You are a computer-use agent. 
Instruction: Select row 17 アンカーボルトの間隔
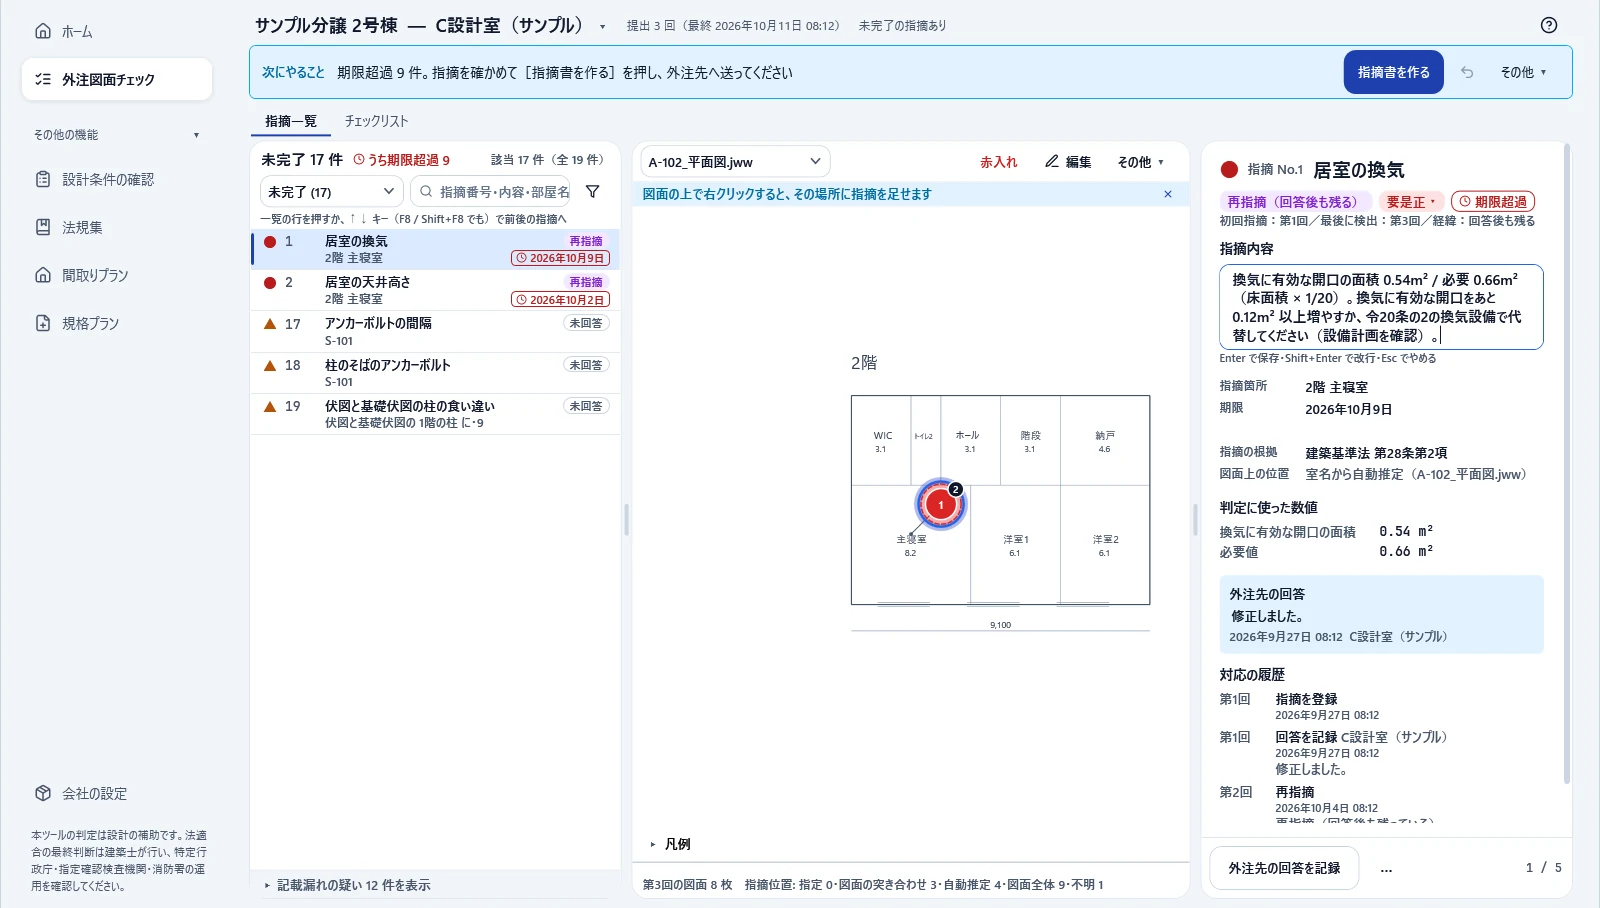click(435, 331)
